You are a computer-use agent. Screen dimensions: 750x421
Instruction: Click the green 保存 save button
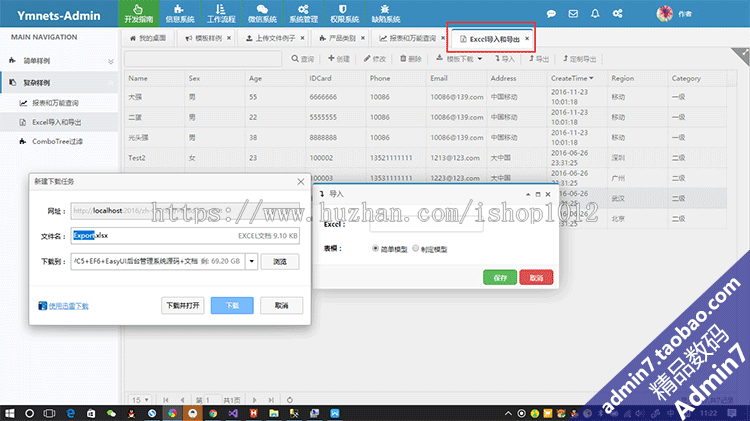[500, 277]
